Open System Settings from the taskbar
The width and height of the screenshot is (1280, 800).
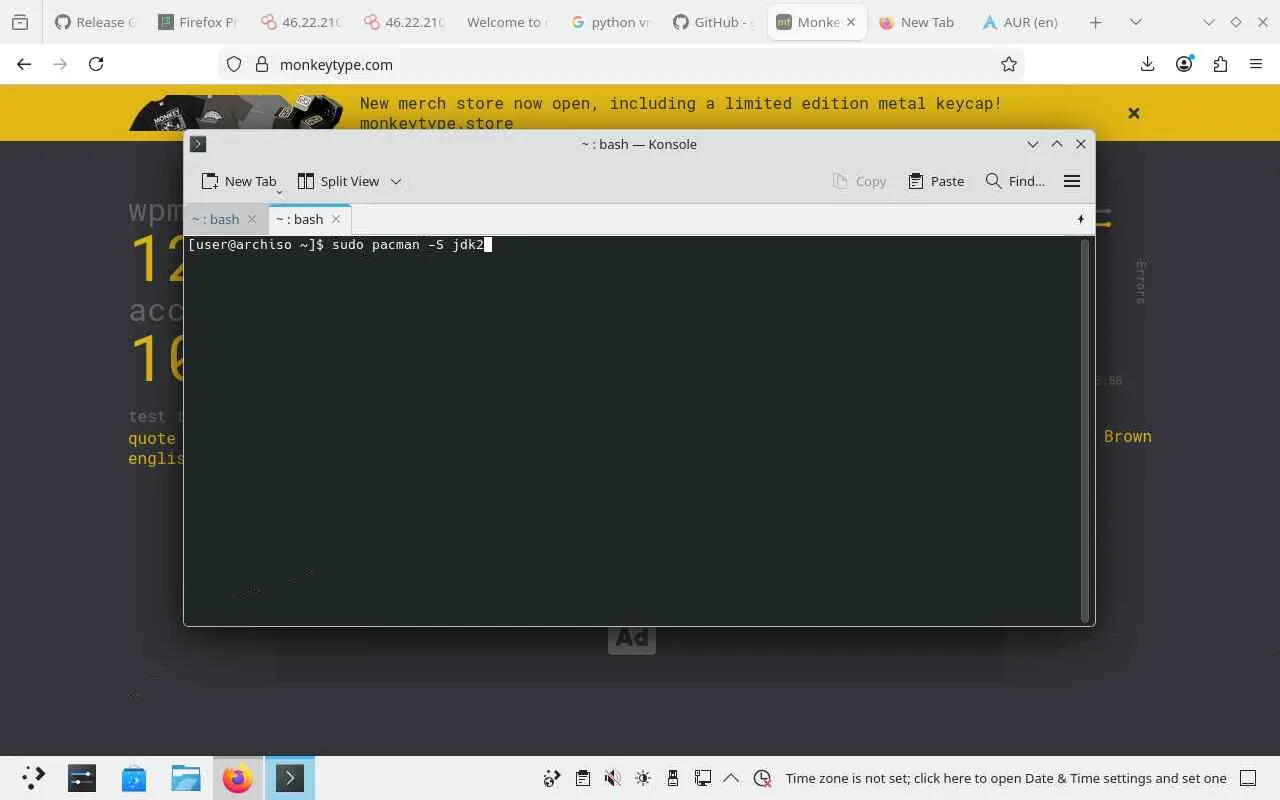(82, 778)
